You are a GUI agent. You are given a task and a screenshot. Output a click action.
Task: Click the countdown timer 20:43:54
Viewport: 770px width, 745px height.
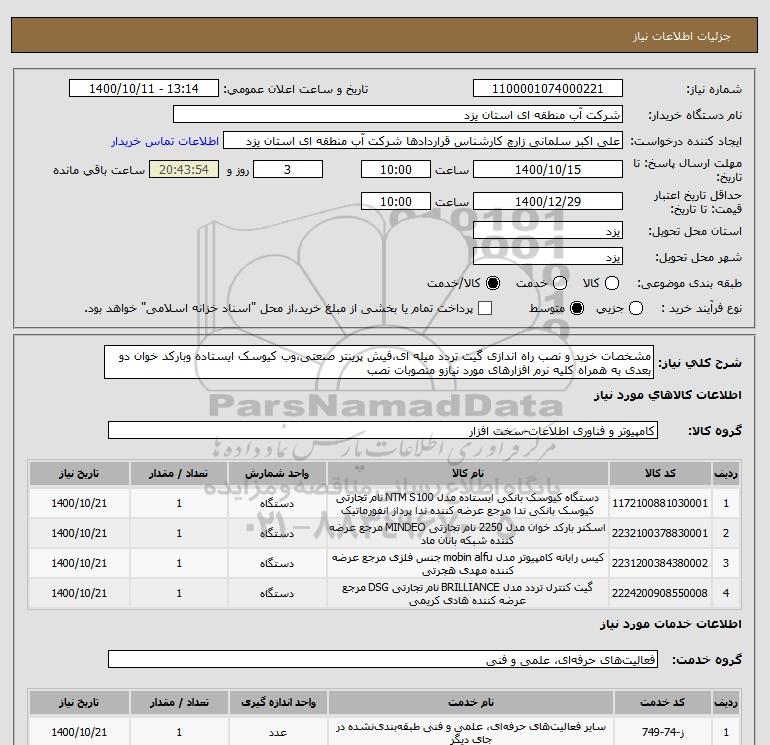tap(184, 169)
